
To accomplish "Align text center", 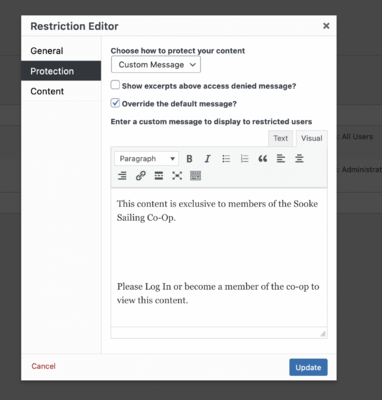I will (299, 159).
